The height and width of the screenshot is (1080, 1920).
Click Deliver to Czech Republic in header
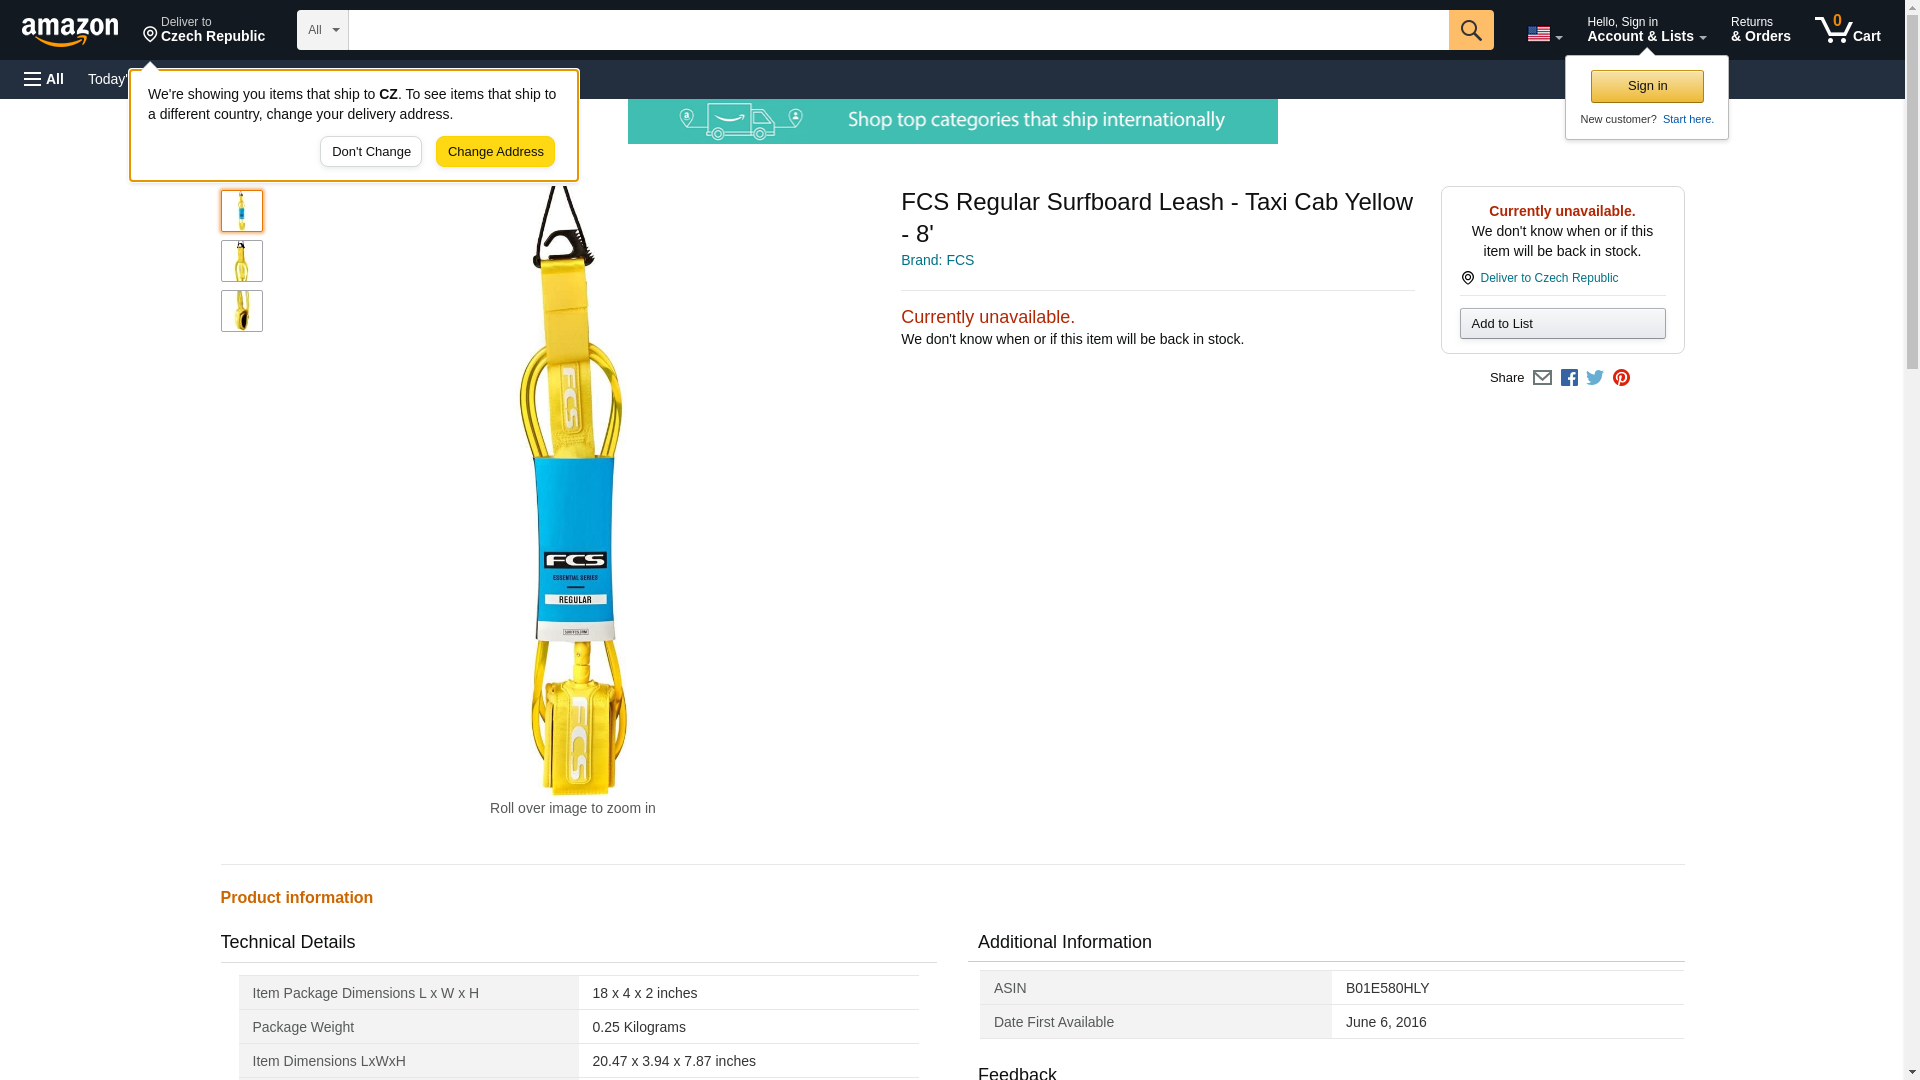(x=204, y=29)
